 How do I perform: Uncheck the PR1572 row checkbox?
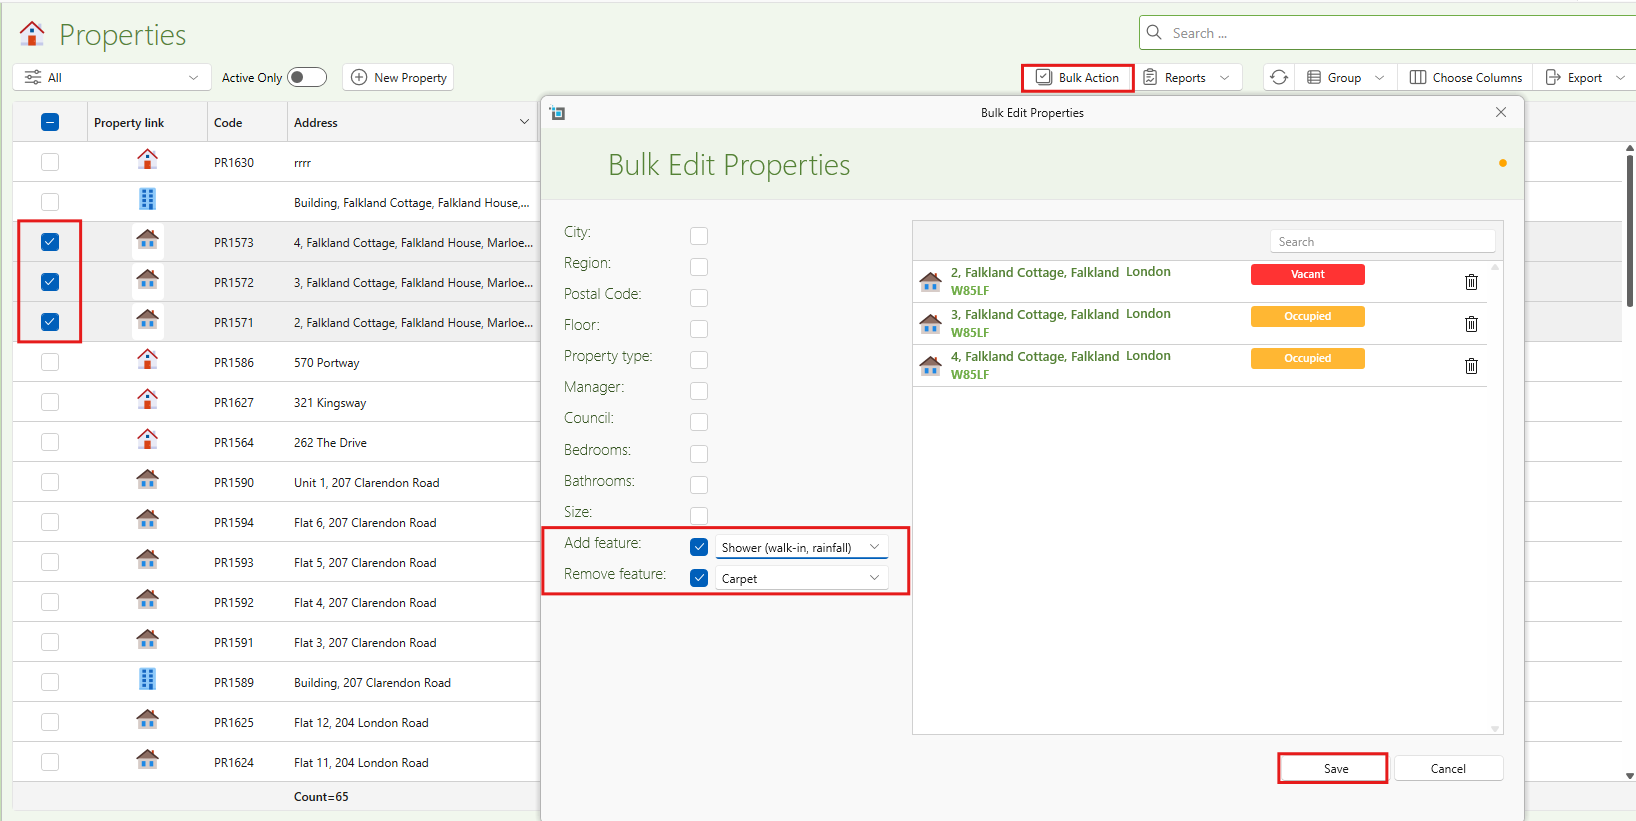click(x=50, y=282)
